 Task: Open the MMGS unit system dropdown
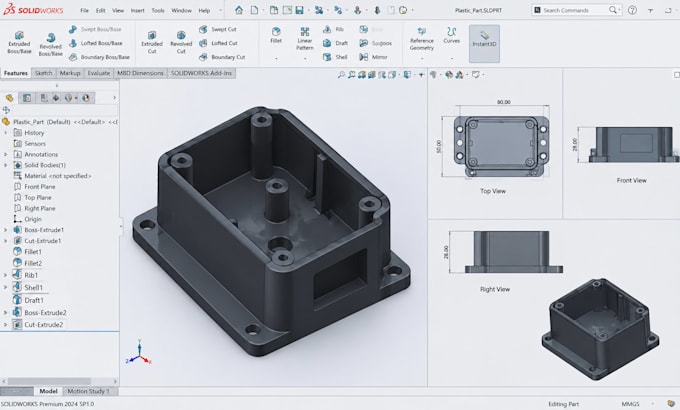coord(652,404)
